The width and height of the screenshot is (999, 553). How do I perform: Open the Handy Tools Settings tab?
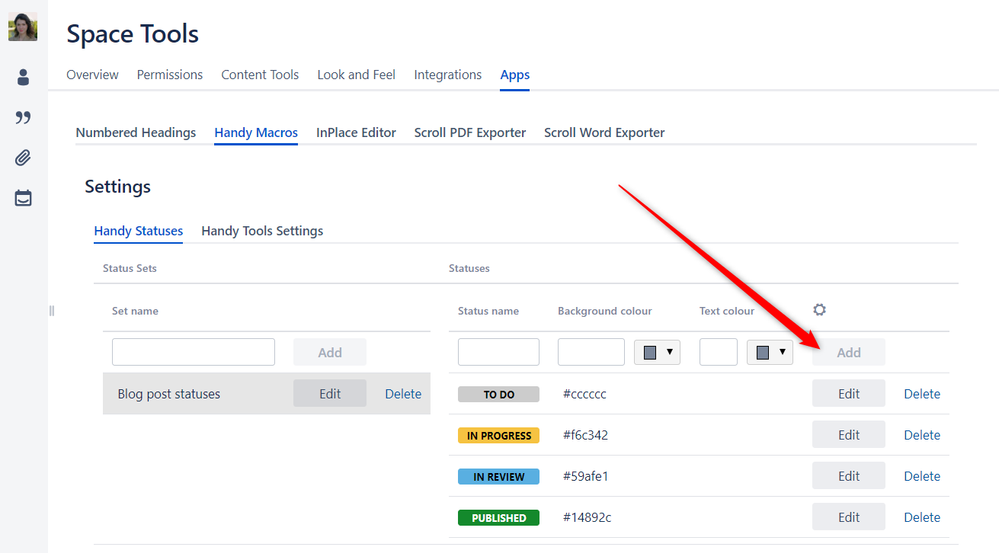coord(262,231)
